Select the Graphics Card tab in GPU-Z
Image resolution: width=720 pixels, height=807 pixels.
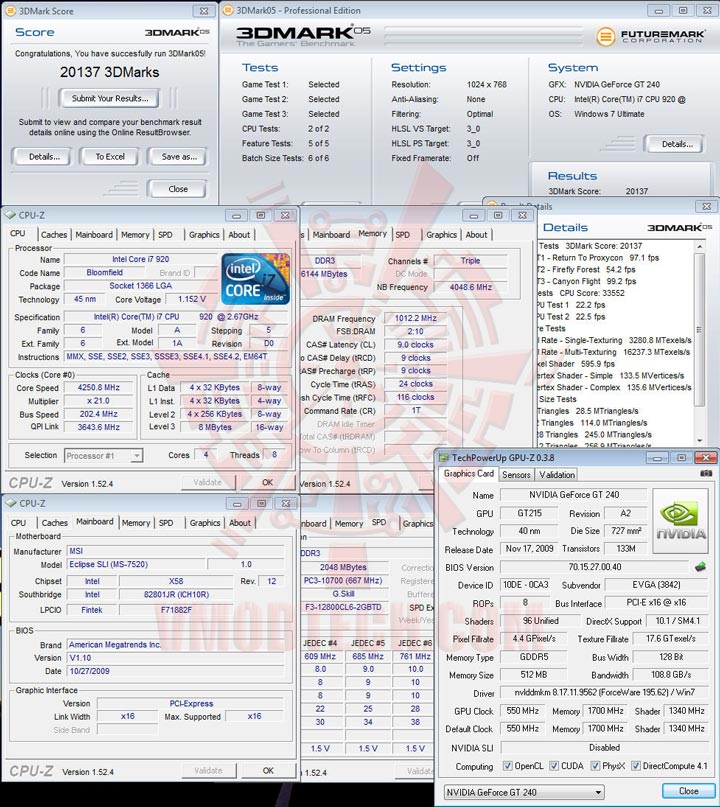coord(468,473)
